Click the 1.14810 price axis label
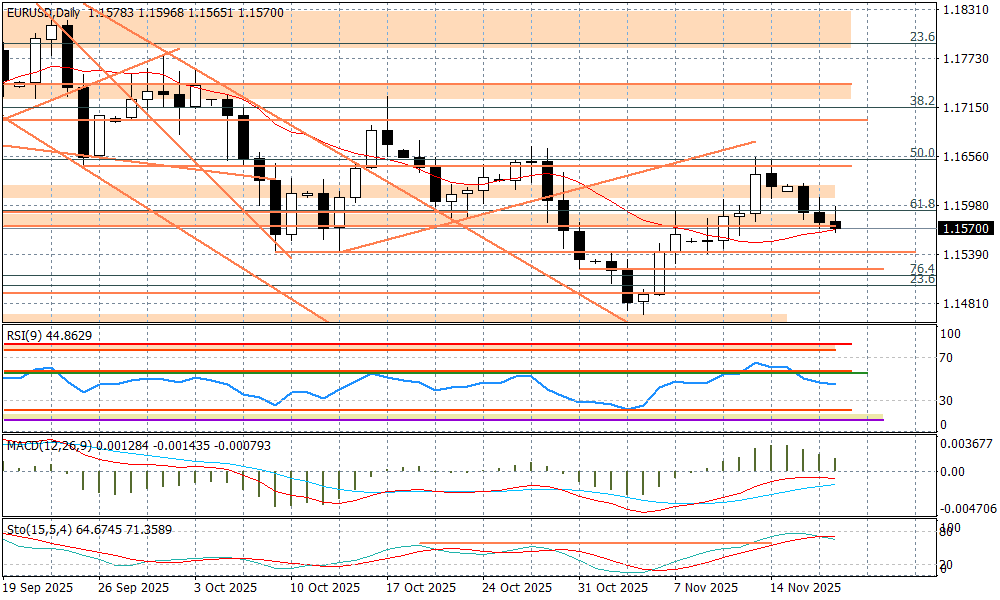 point(966,303)
